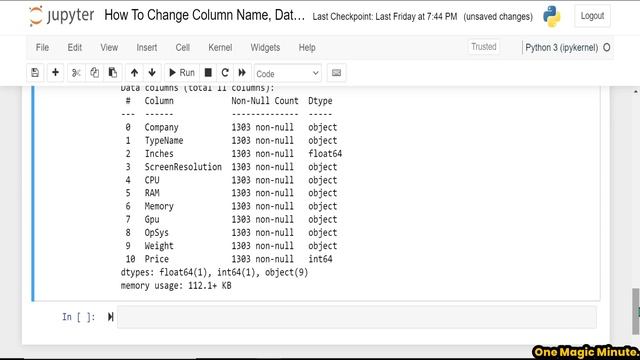Image resolution: width=640 pixels, height=360 pixels.
Task: Save notebook with the floppy disk icon
Action: pos(35,73)
